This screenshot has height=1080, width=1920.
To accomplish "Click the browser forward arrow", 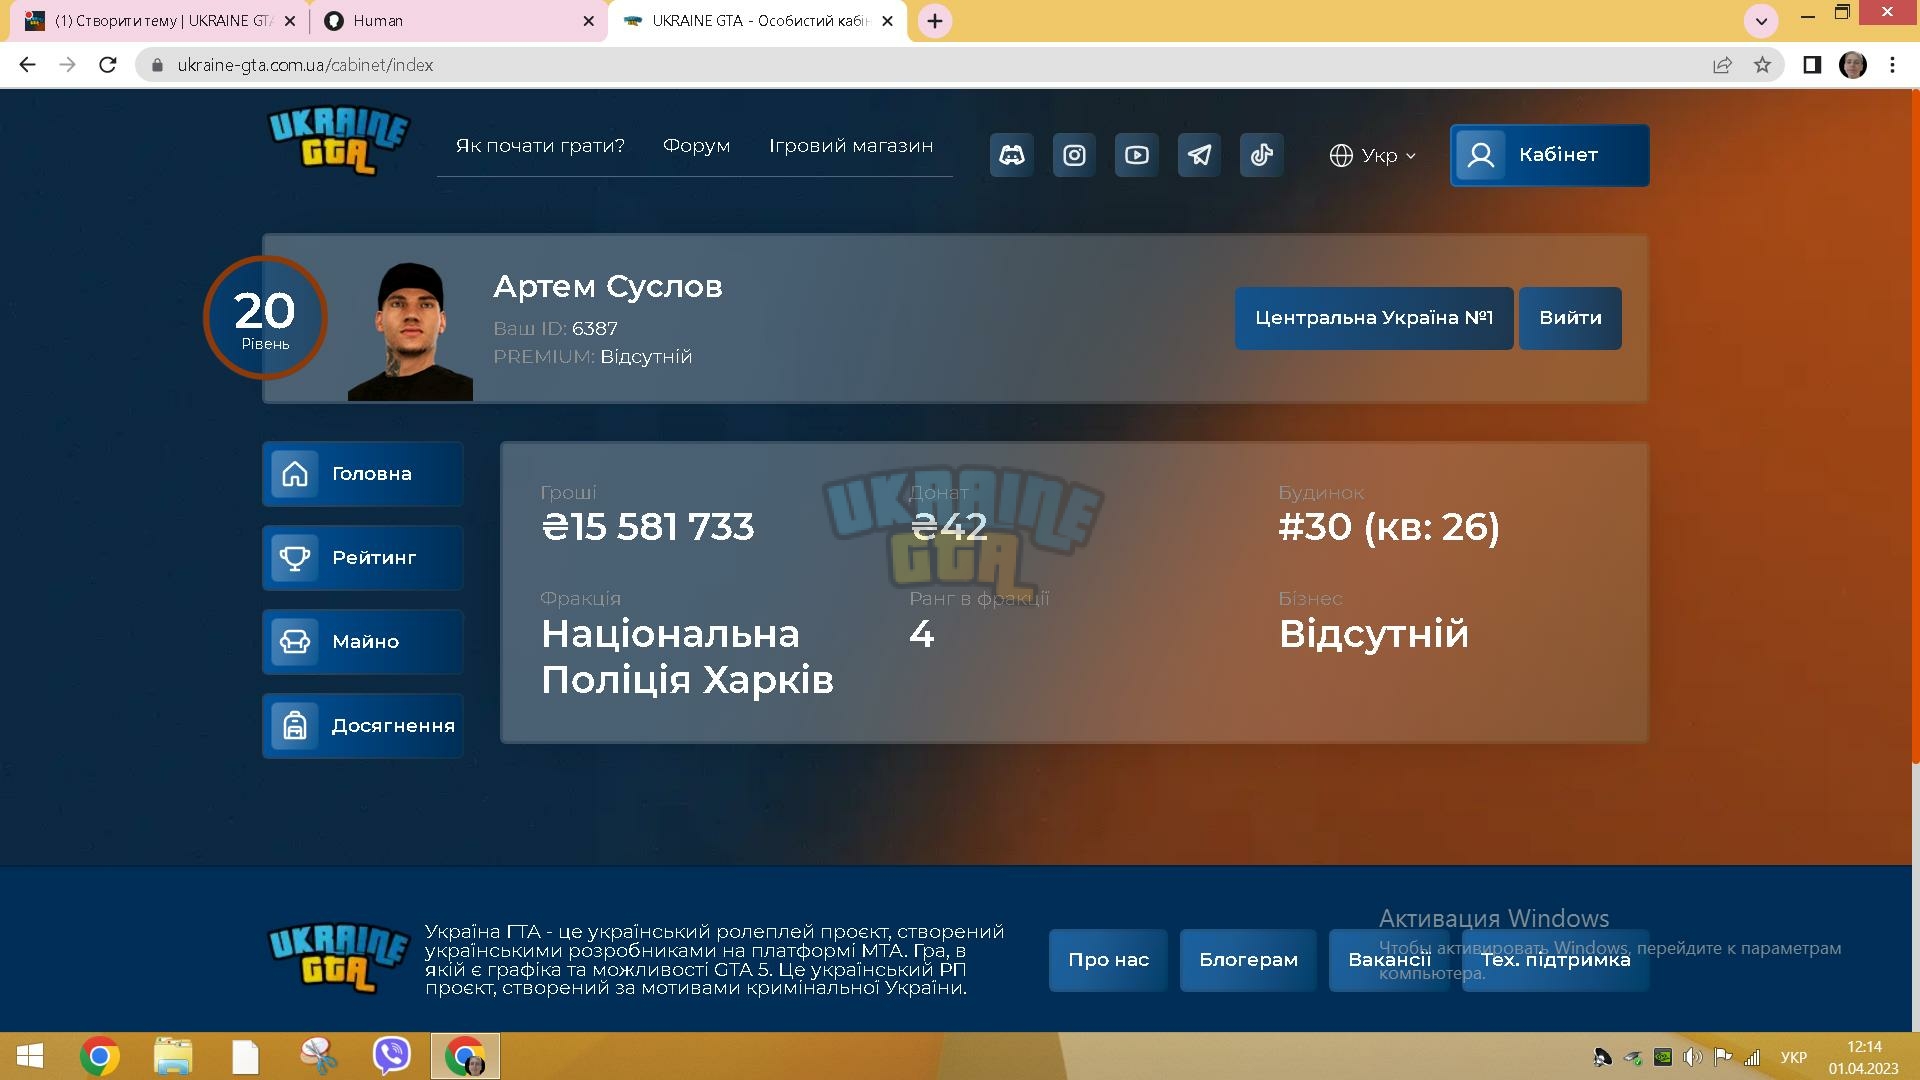I will (67, 65).
